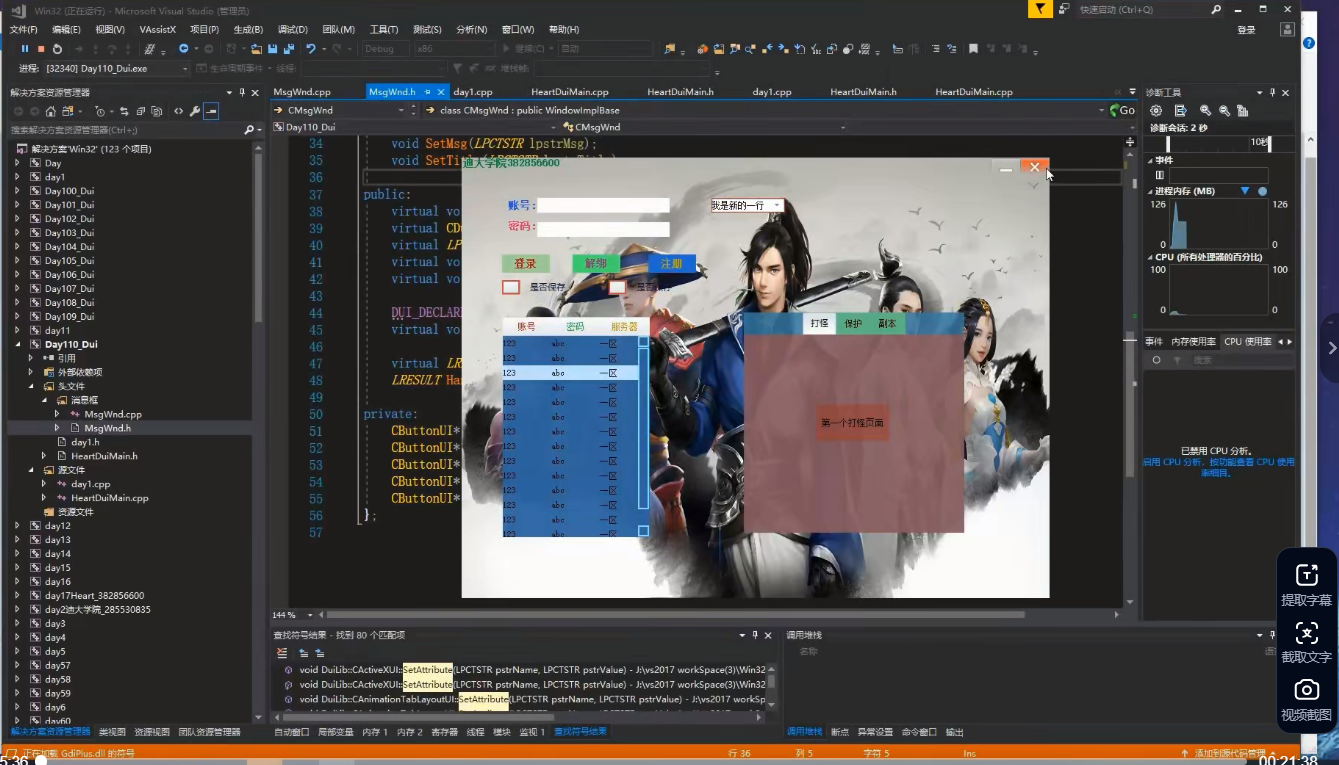Select the MsgWnd.h tree item
Viewport: 1339px width, 765px height.
[x=107, y=428]
